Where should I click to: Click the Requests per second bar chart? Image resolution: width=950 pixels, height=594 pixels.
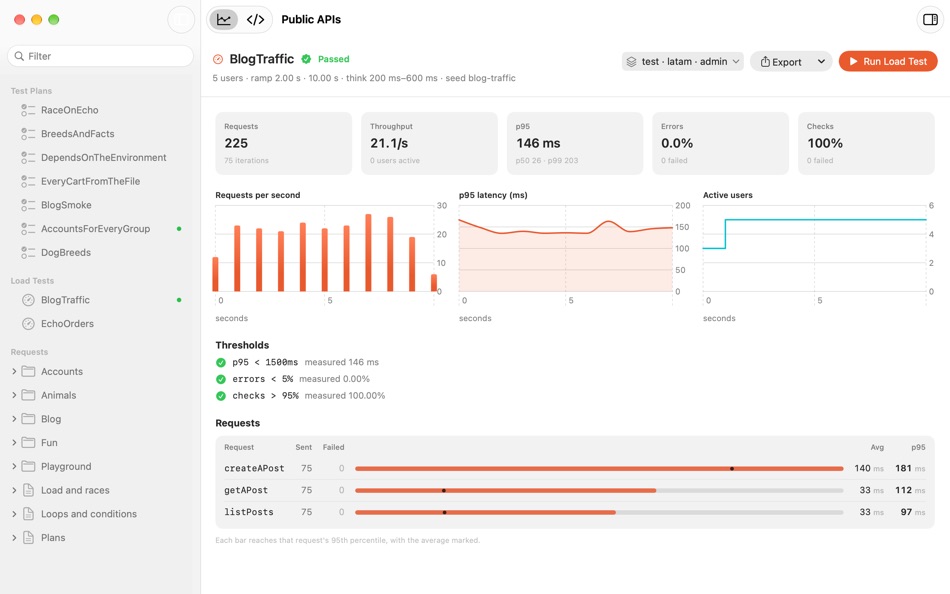[325, 249]
